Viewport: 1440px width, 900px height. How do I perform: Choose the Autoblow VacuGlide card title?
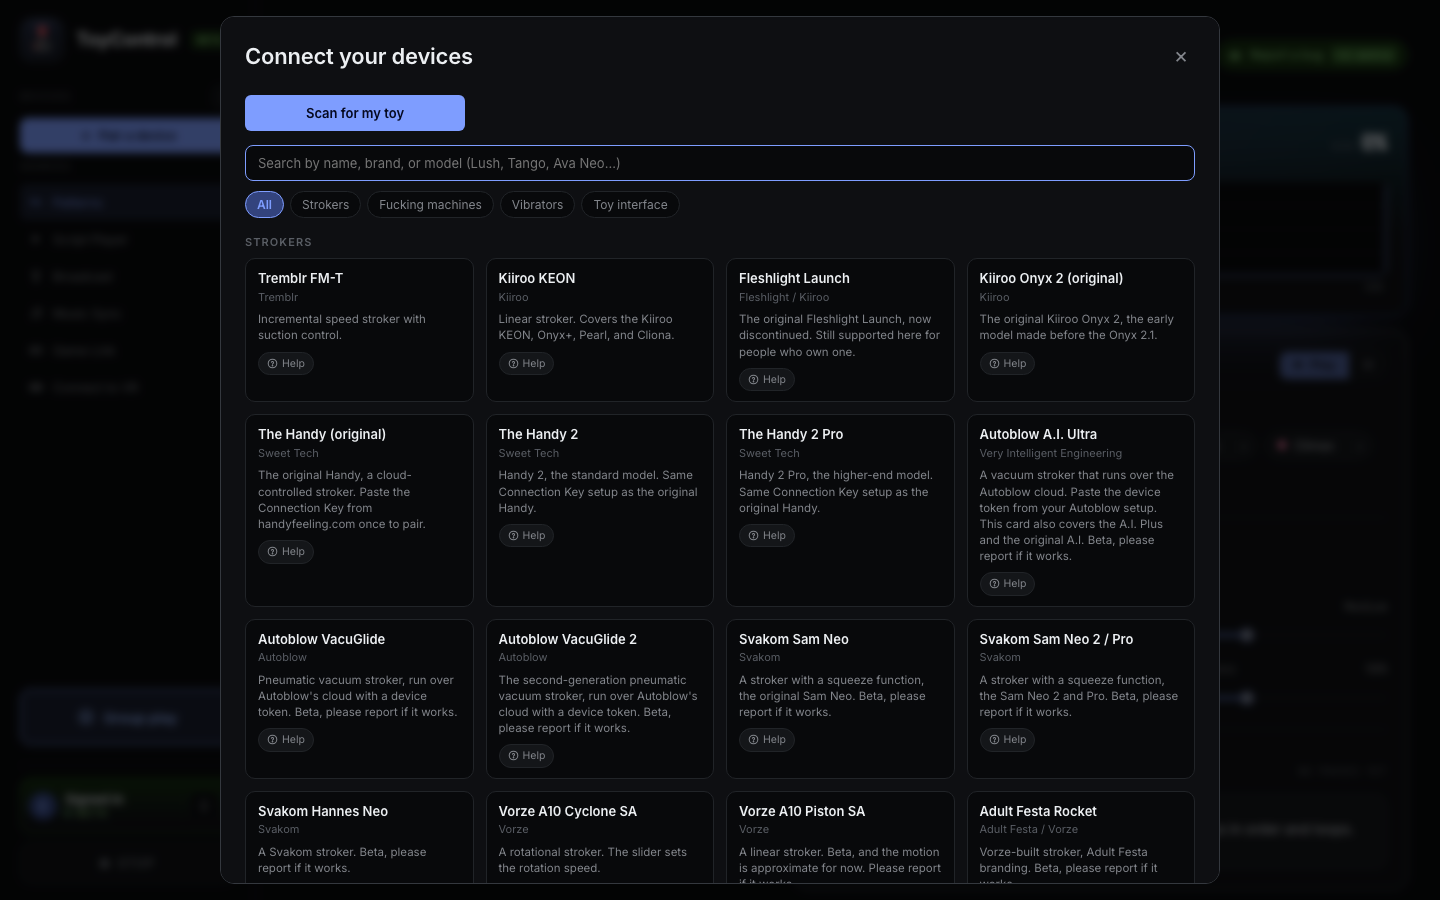point(321,639)
